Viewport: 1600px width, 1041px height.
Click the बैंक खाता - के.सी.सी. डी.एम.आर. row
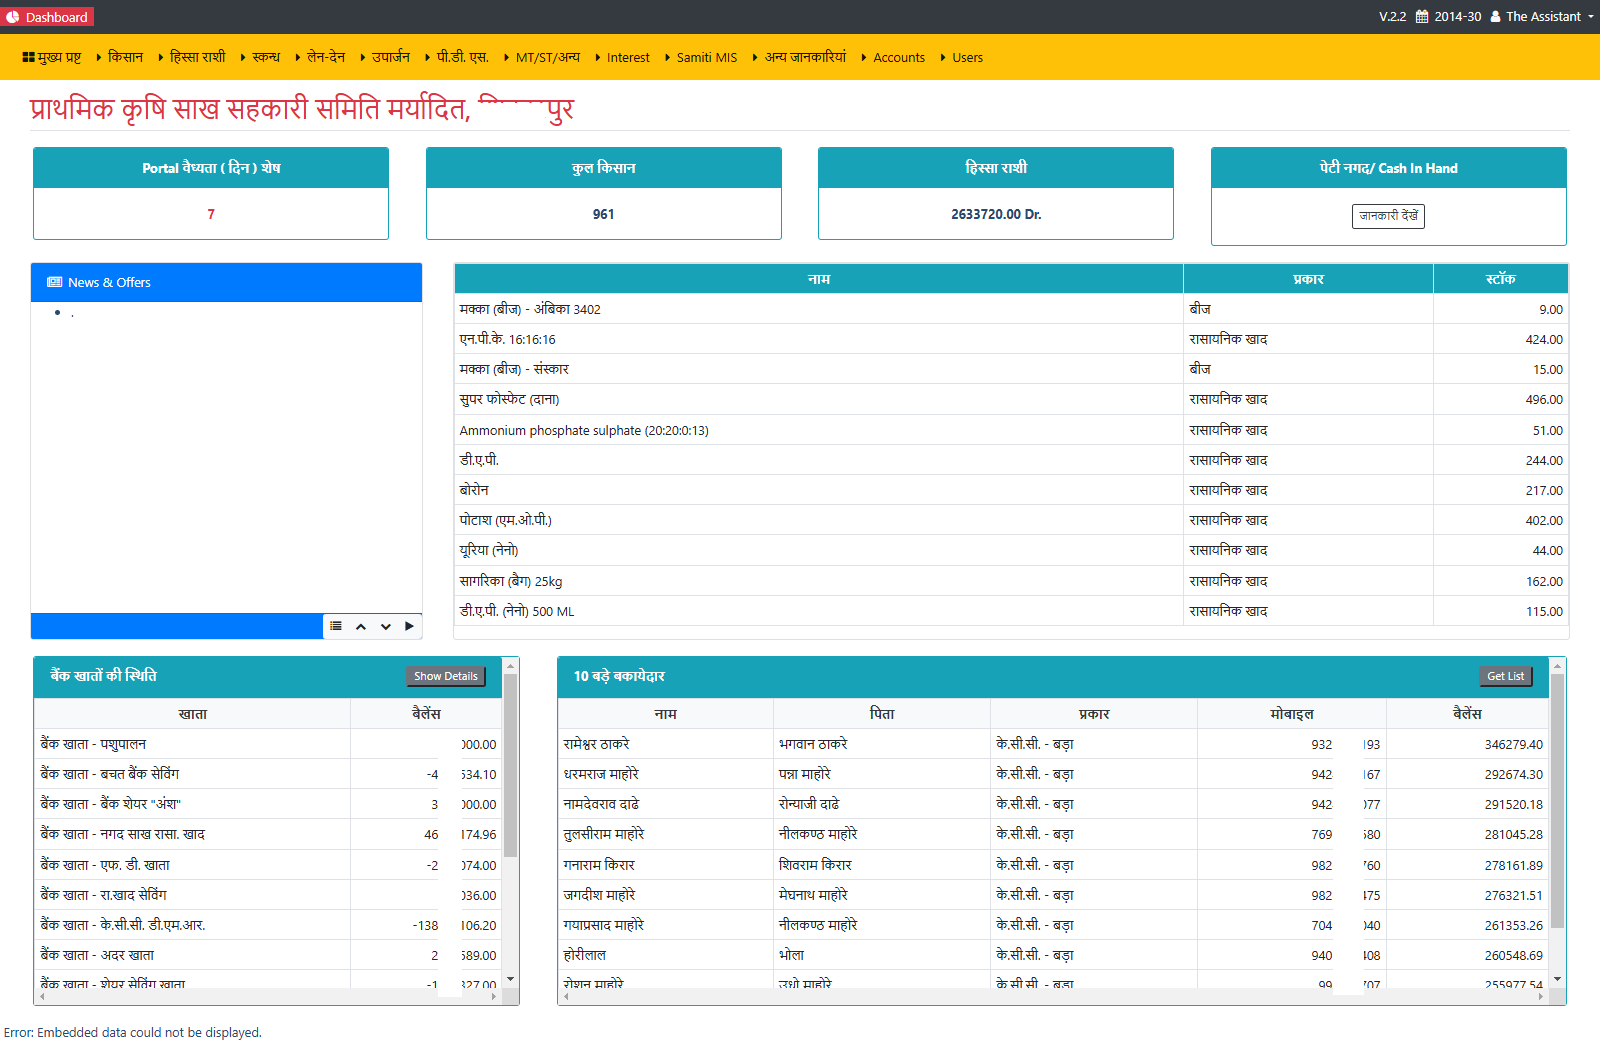pyautogui.click(x=268, y=925)
